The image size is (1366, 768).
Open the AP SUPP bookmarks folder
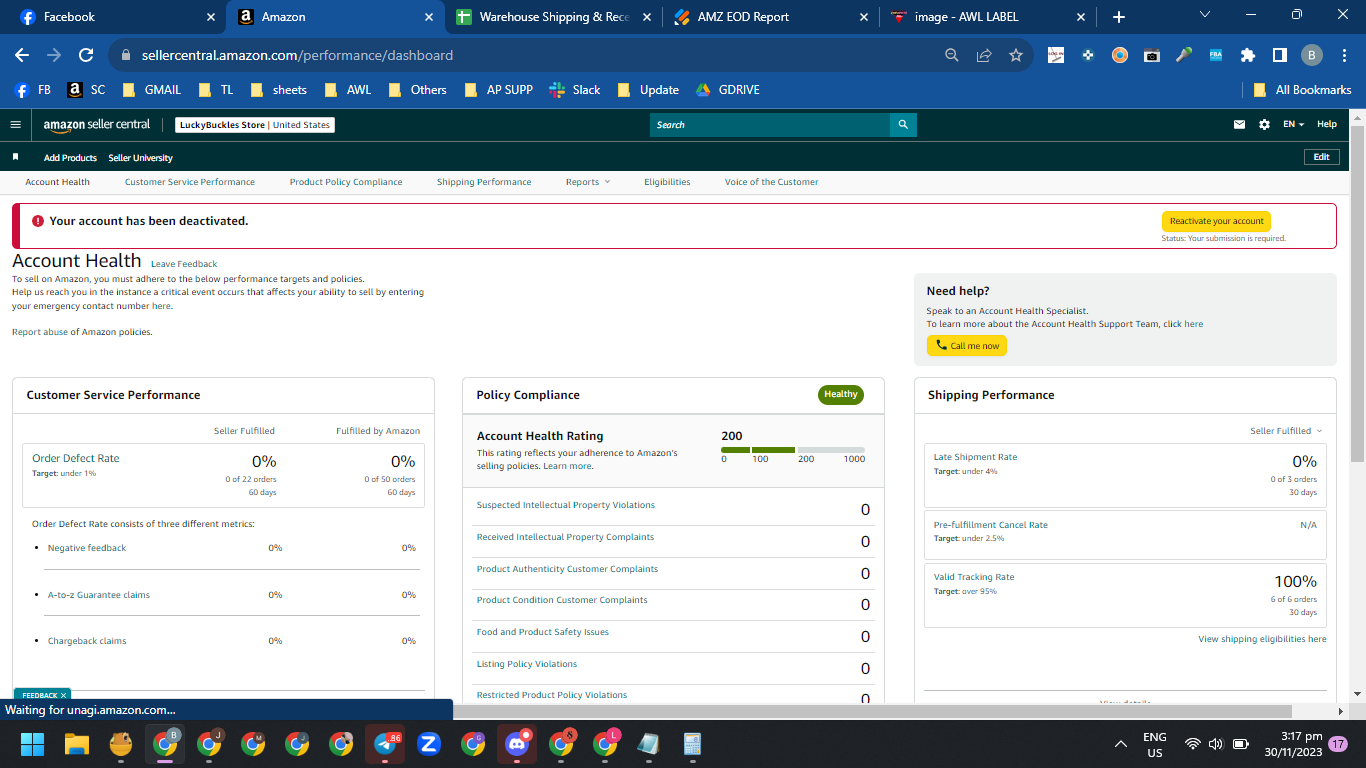tap(499, 90)
